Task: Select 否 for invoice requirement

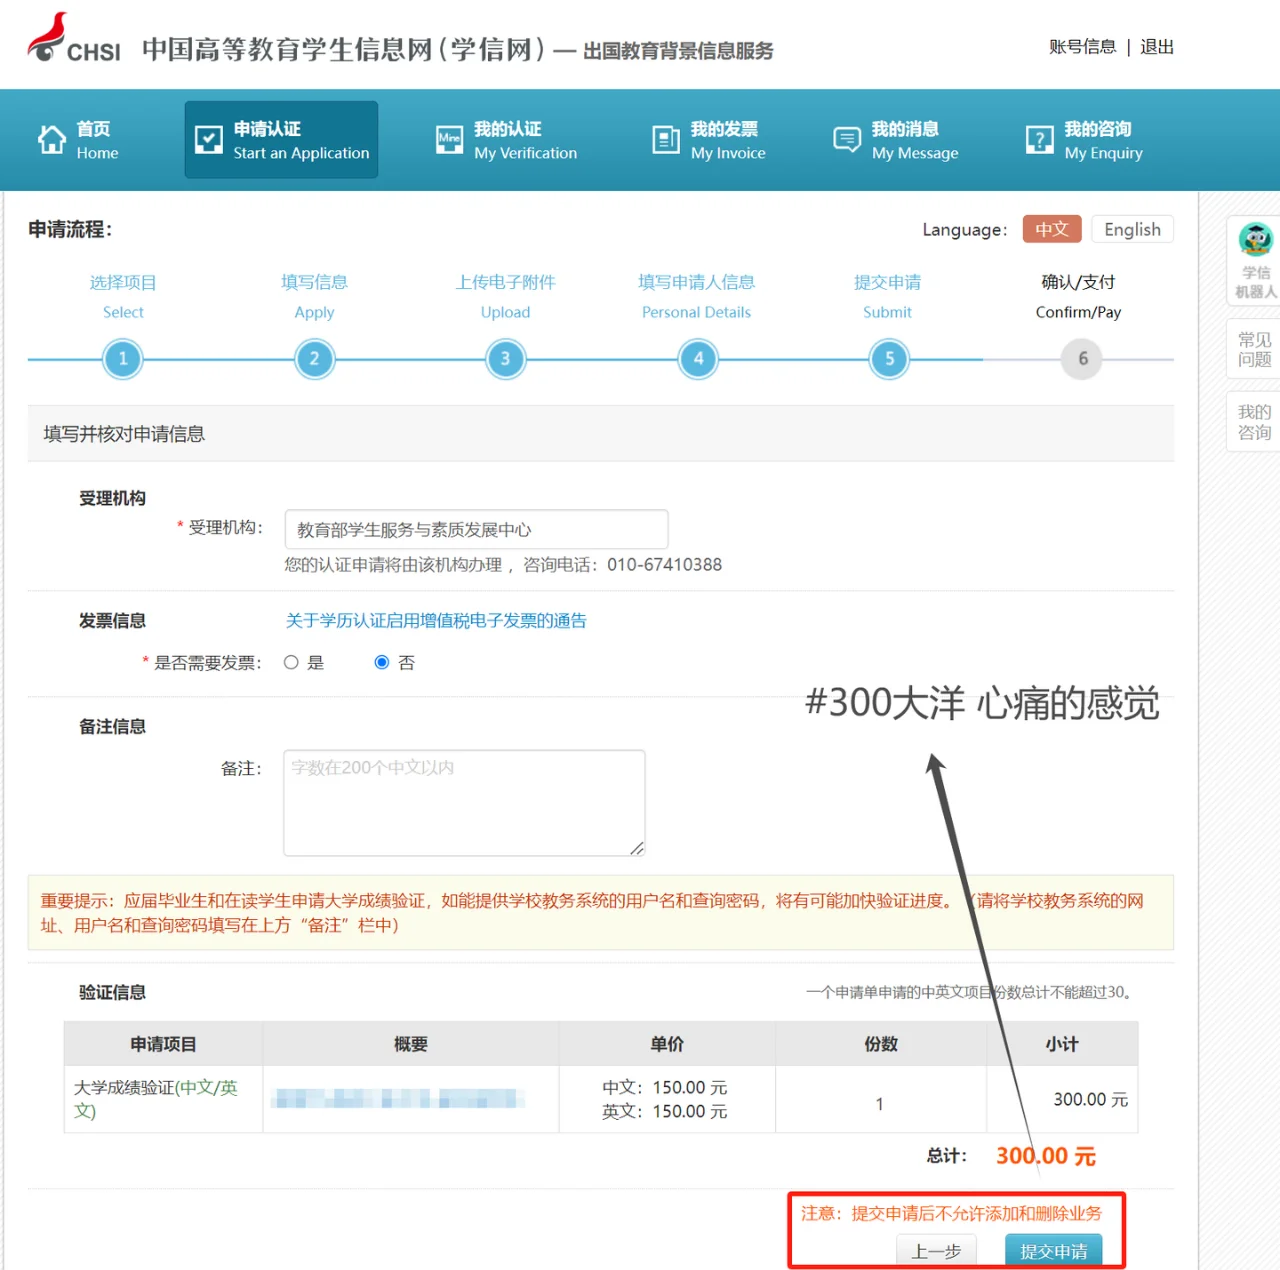Action: tap(381, 662)
